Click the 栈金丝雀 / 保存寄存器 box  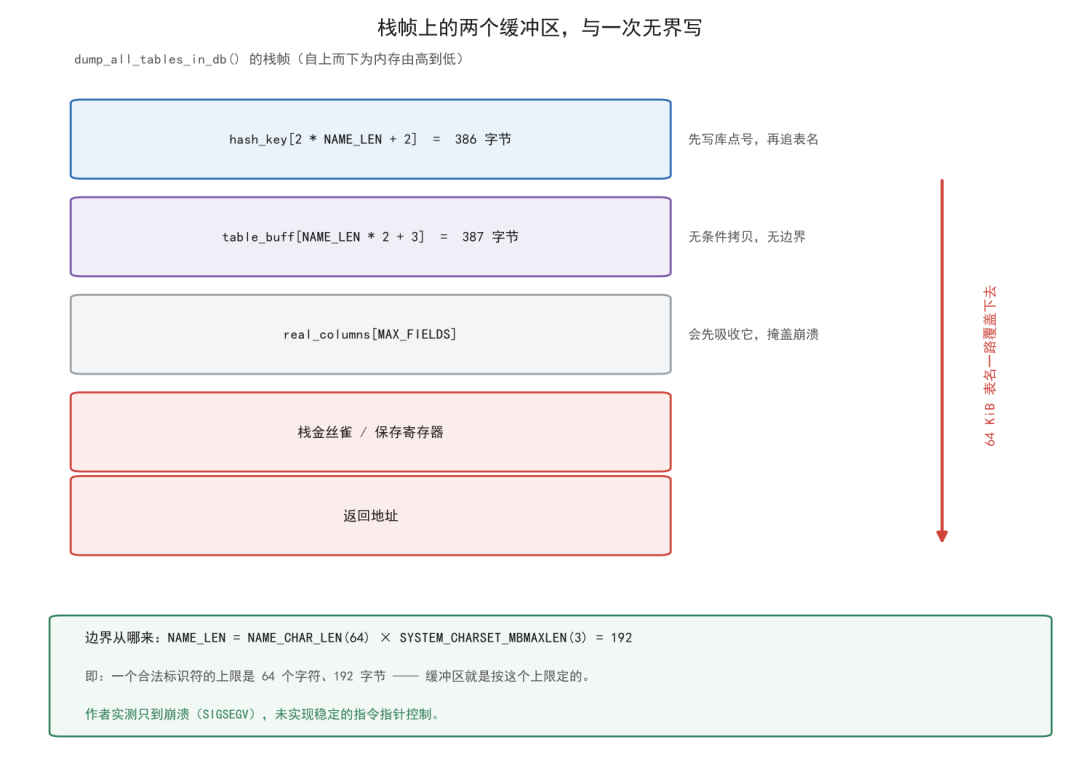(x=371, y=432)
